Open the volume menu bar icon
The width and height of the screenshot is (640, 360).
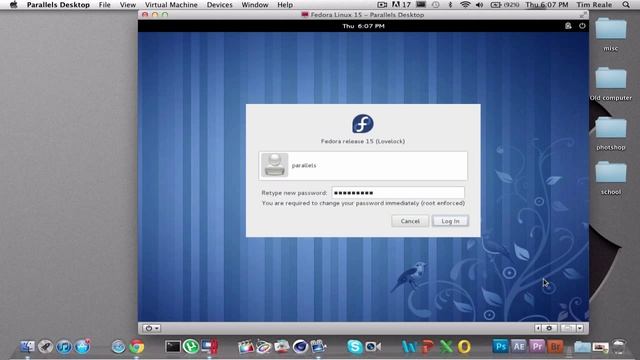(480, 5)
